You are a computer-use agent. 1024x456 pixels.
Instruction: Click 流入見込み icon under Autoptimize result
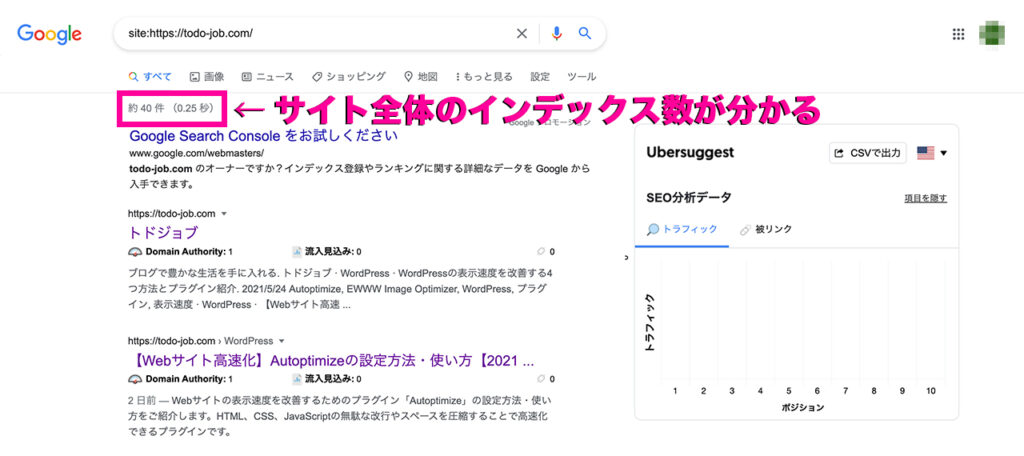pos(297,379)
